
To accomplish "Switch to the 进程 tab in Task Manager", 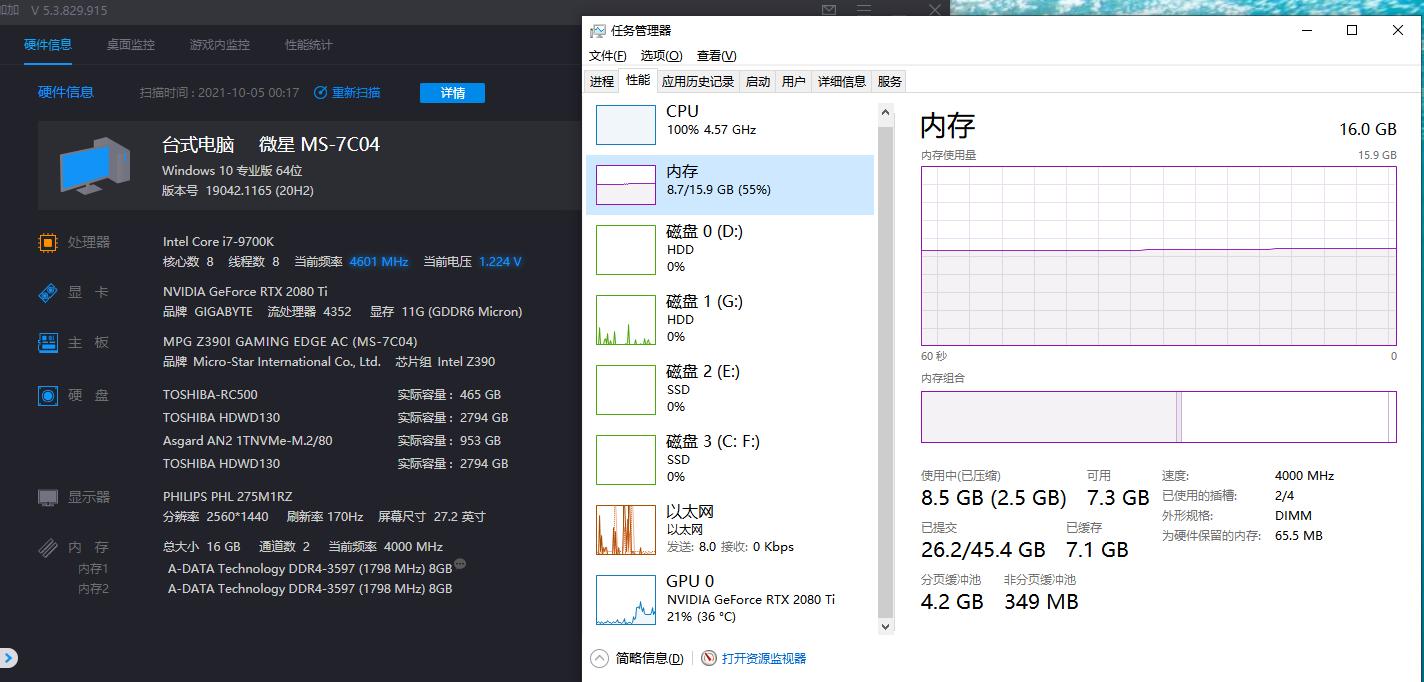I will click(x=602, y=81).
